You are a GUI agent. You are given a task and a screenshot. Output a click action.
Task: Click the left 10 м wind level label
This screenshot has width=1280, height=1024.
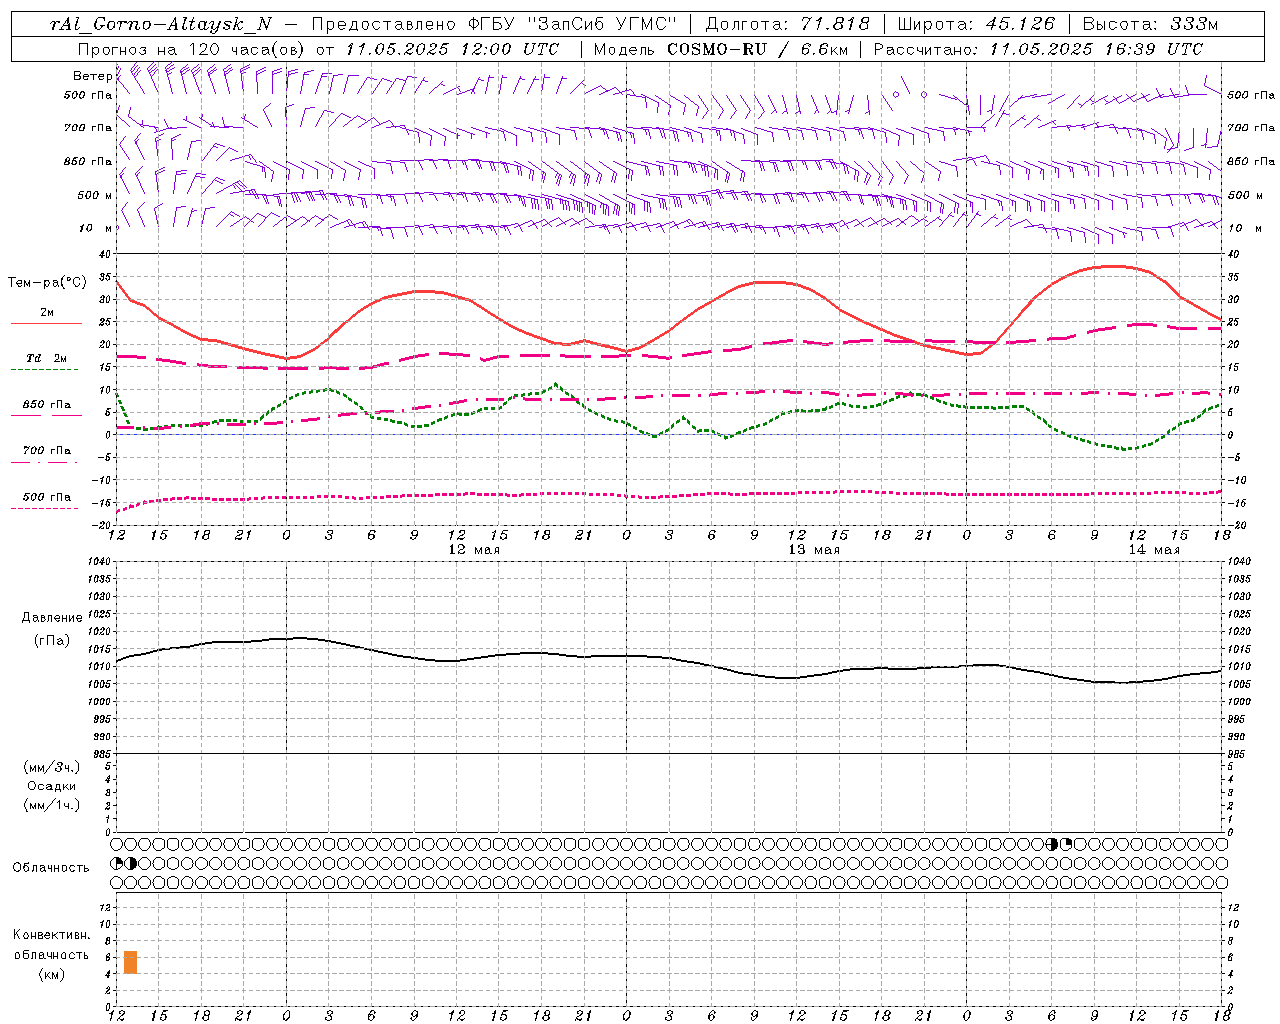(96, 228)
